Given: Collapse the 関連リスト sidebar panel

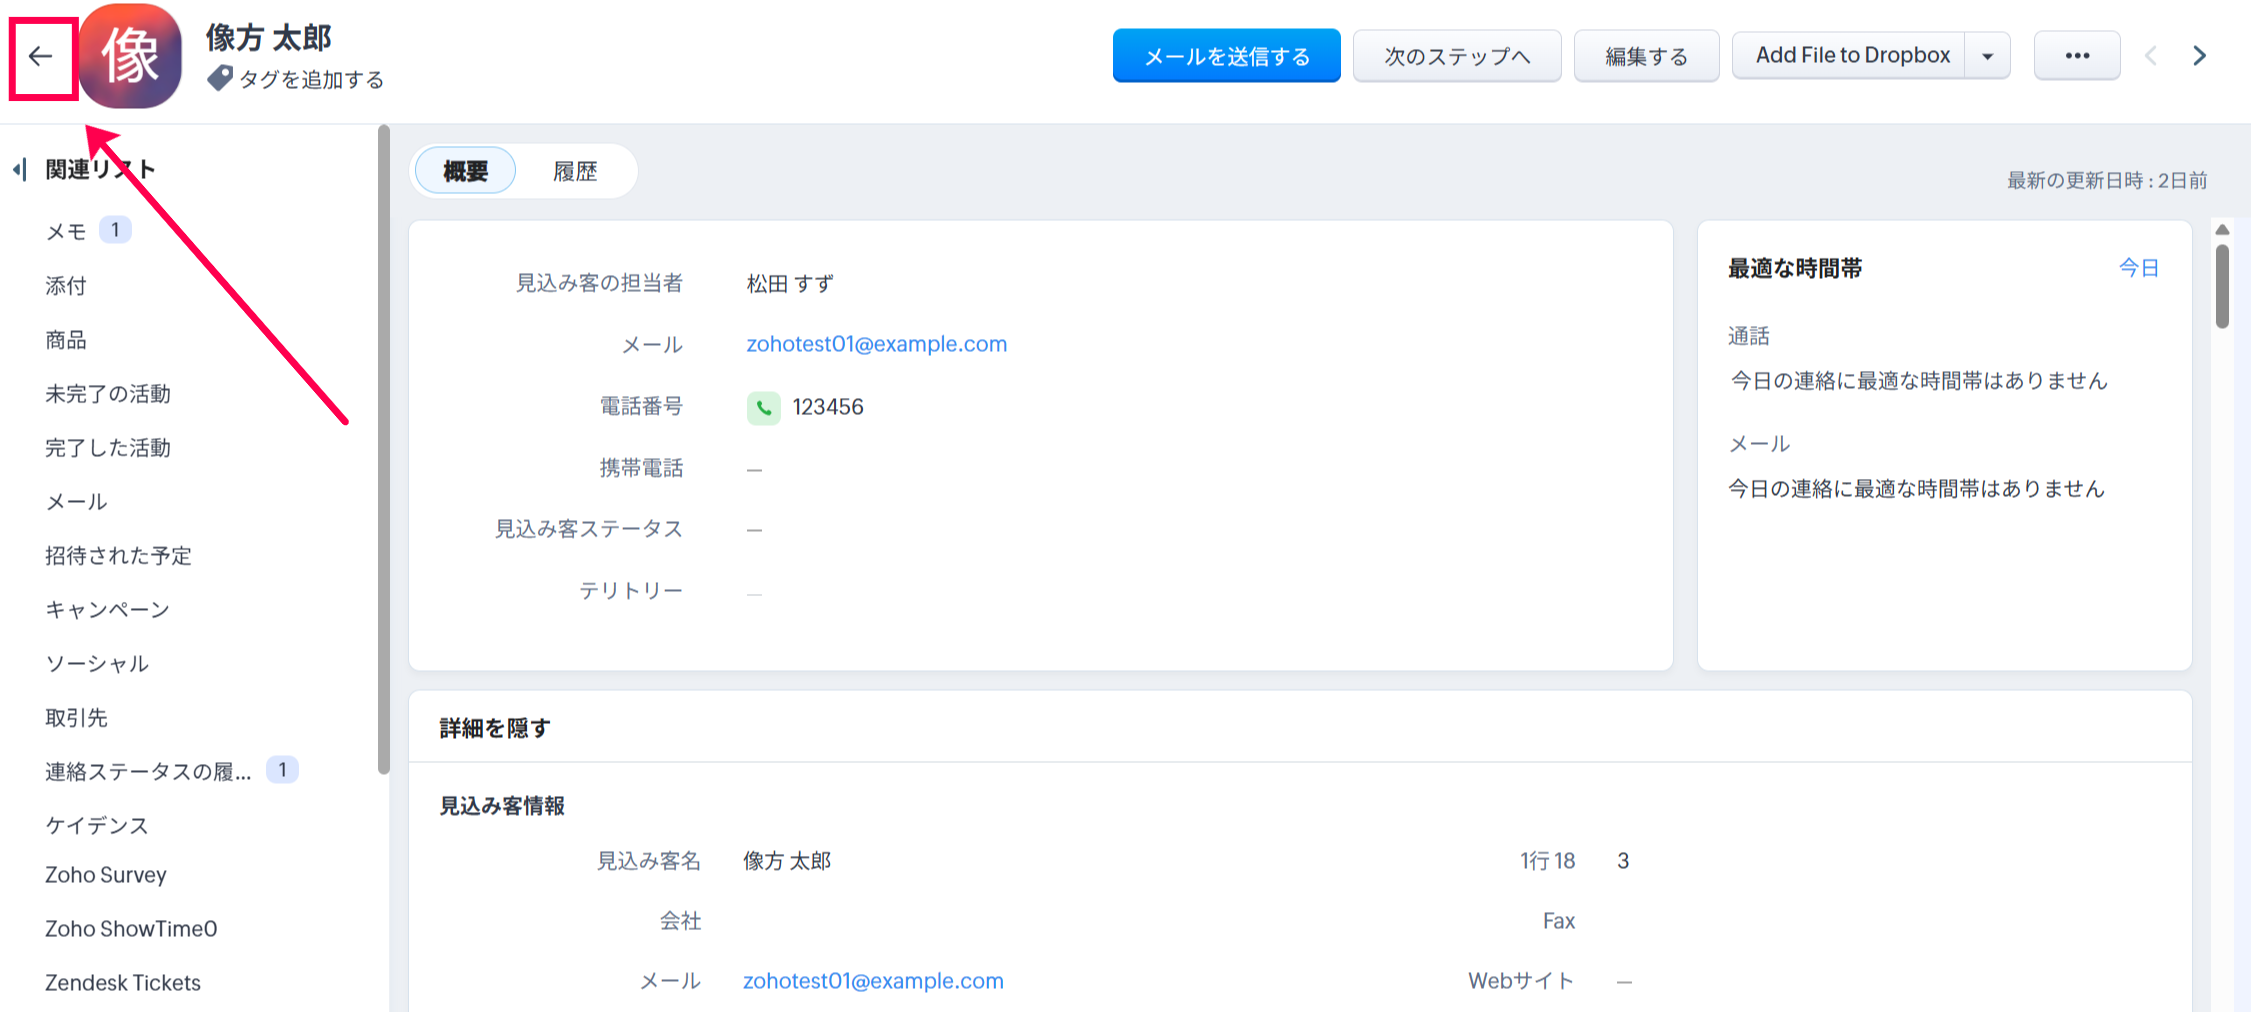Looking at the screenshot, I should (x=19, y=170).
